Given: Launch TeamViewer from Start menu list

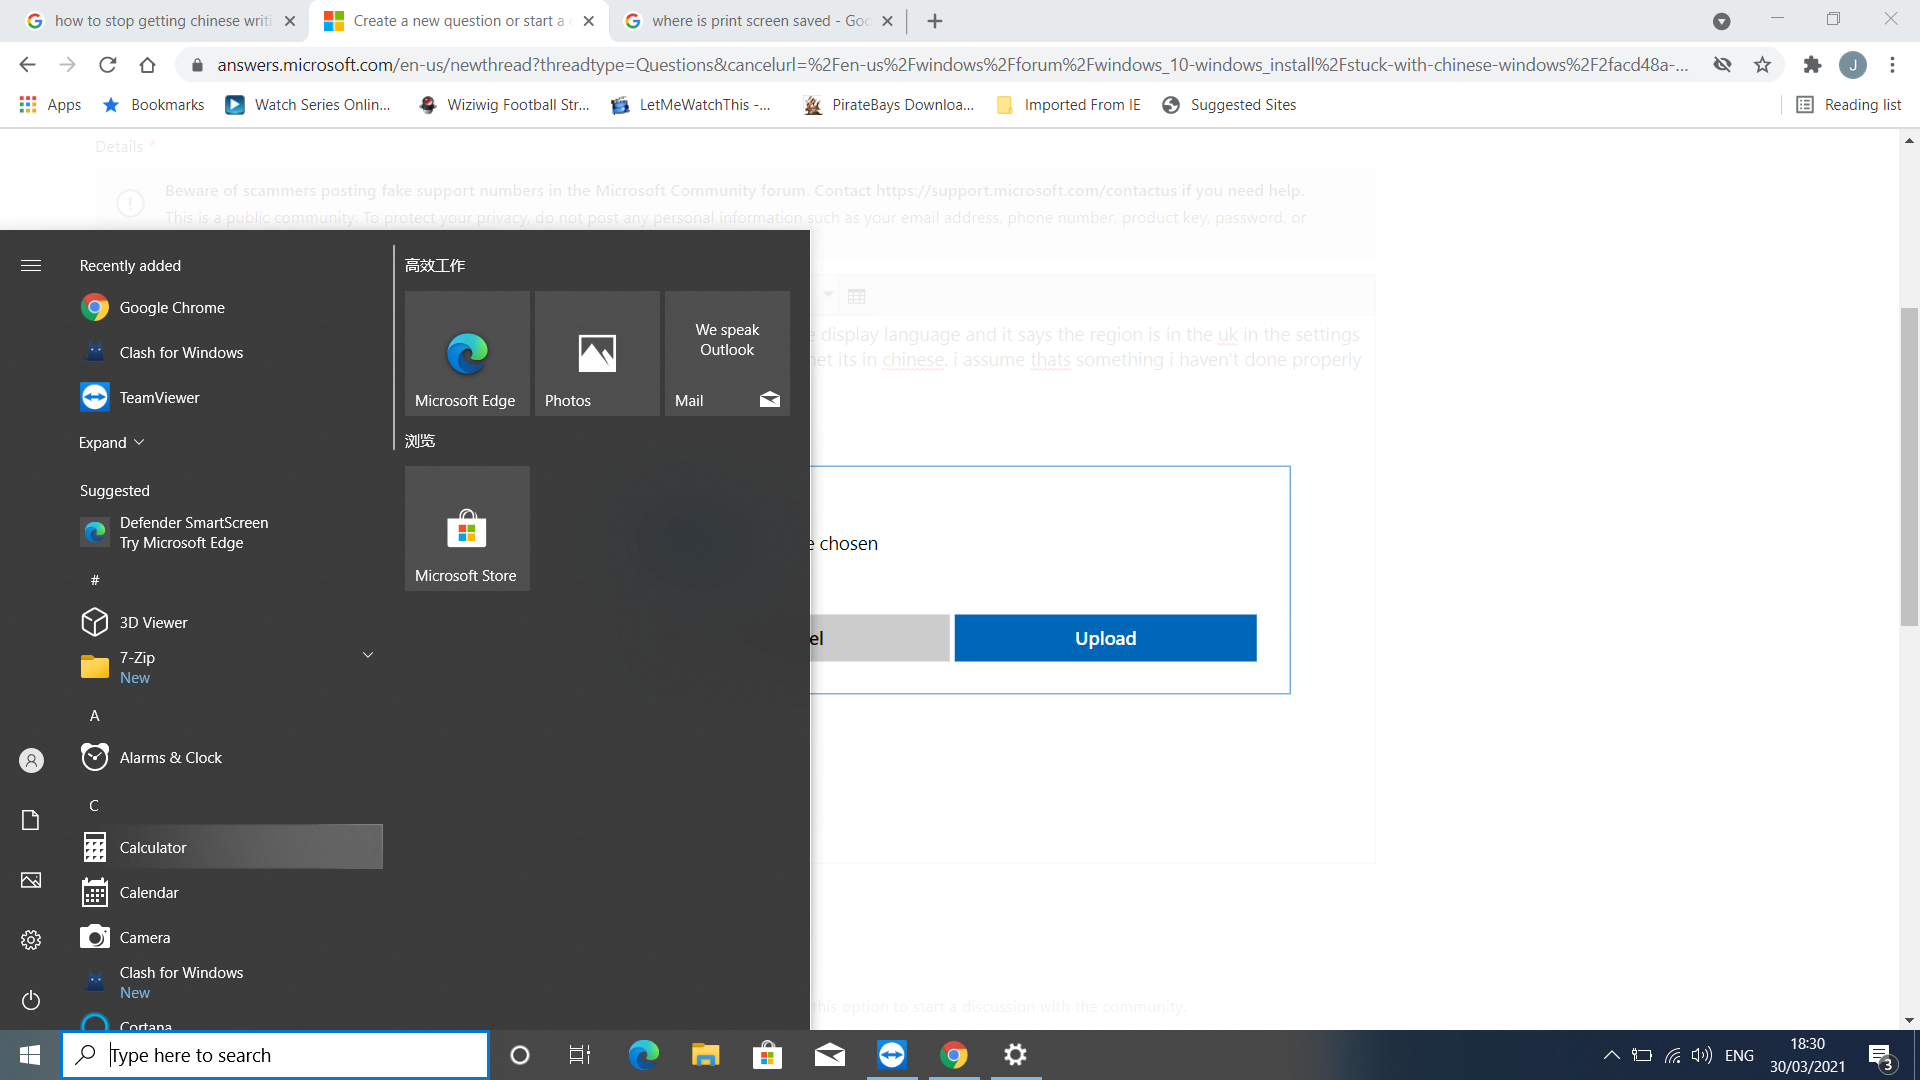Looking at the screenshot, I should point(230,398).
